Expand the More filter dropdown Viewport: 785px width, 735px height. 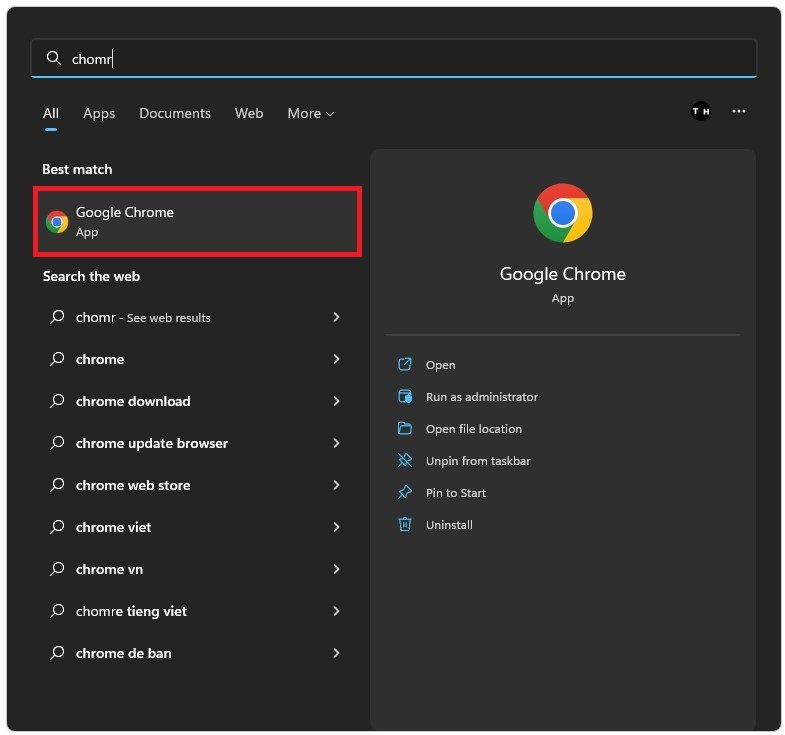click(310, 114)
